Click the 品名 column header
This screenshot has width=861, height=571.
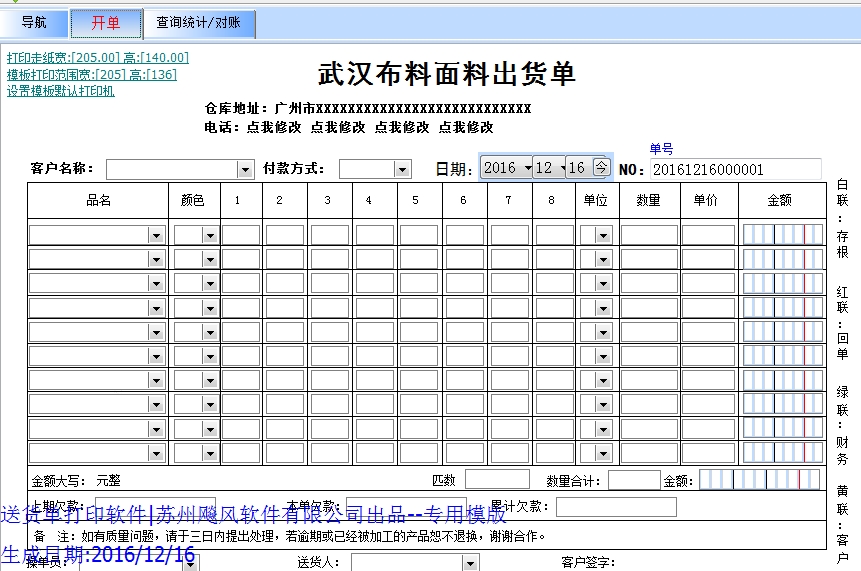coord(98,200)
